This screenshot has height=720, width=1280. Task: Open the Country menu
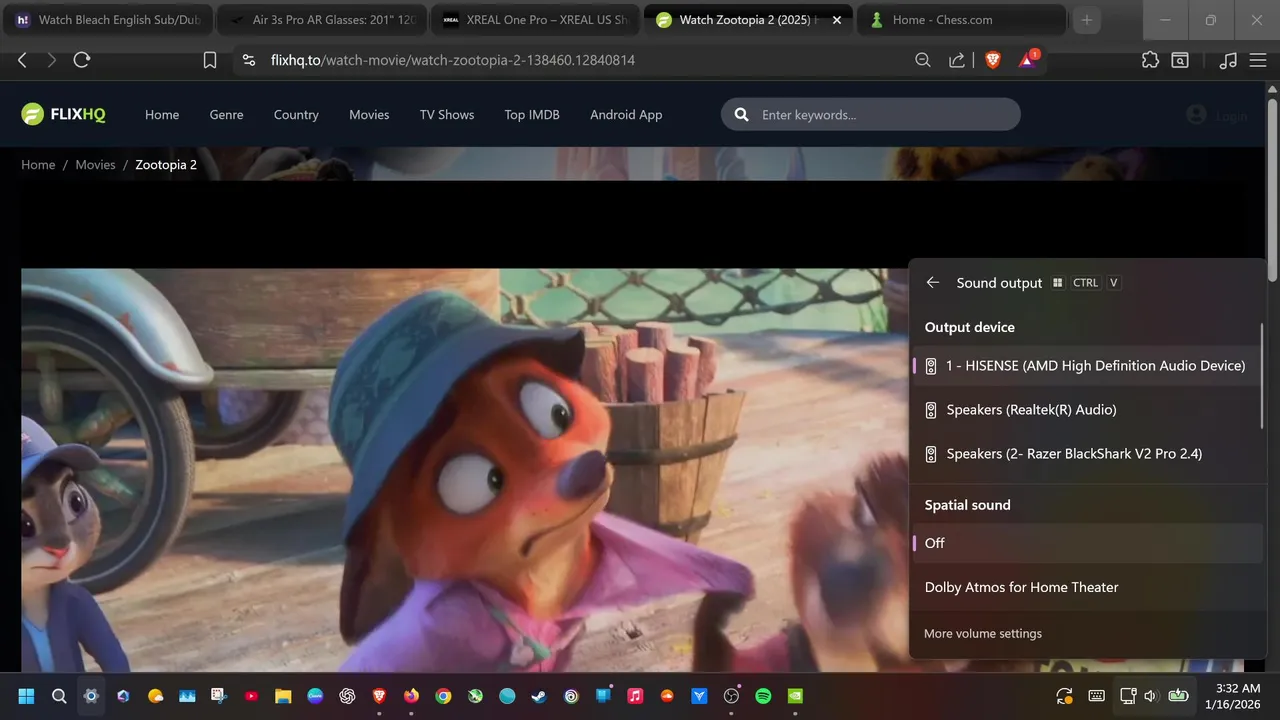[x=296, y=115]
